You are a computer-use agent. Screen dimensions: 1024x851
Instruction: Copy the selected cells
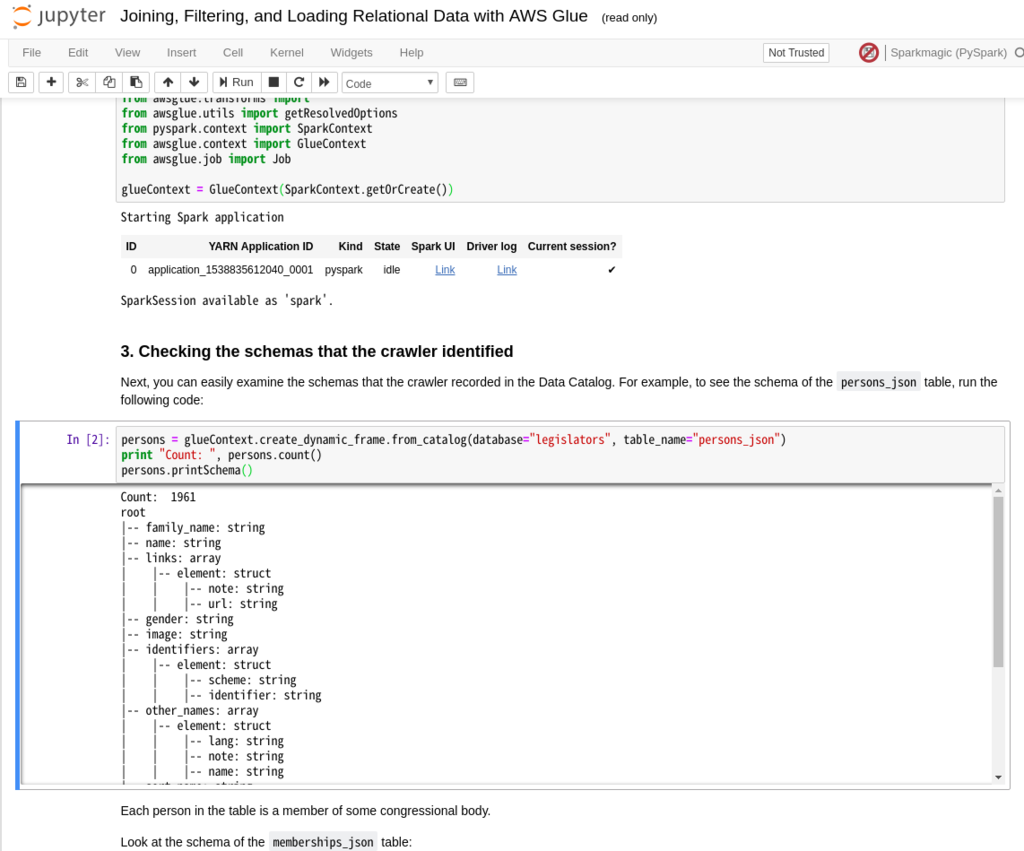[108, 82]
